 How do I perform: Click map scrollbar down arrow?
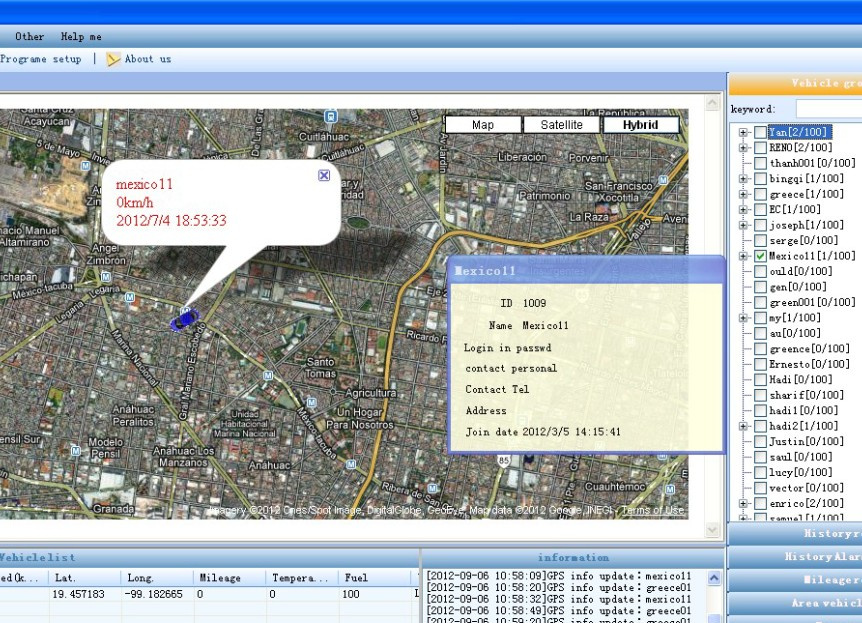[712, 530]
